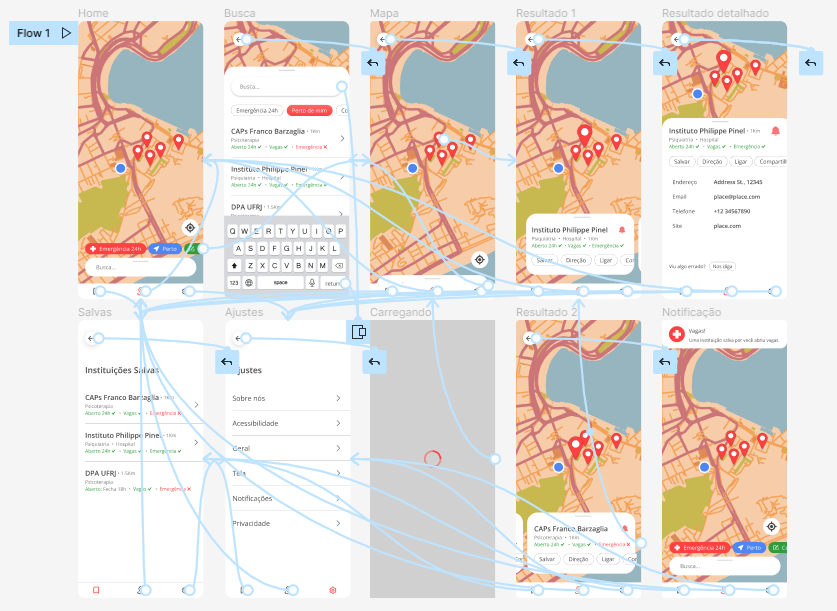Screen dimensions: 837x611
Task: Select Resultado detalhado frame label
Action: (715, 13)
